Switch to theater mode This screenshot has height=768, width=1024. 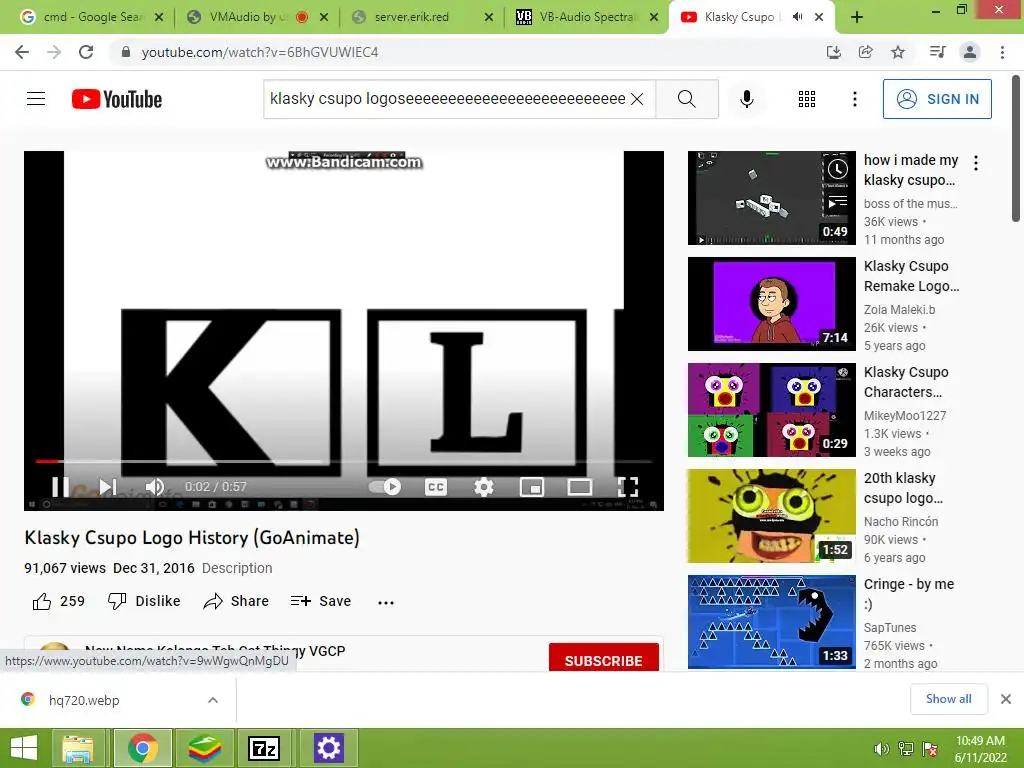579,487
